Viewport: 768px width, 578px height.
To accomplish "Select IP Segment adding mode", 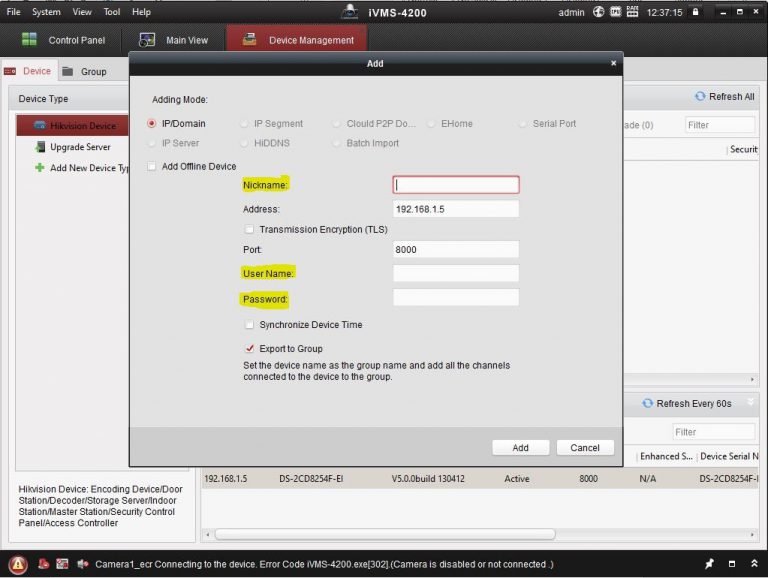I will [x=244, y=123].
